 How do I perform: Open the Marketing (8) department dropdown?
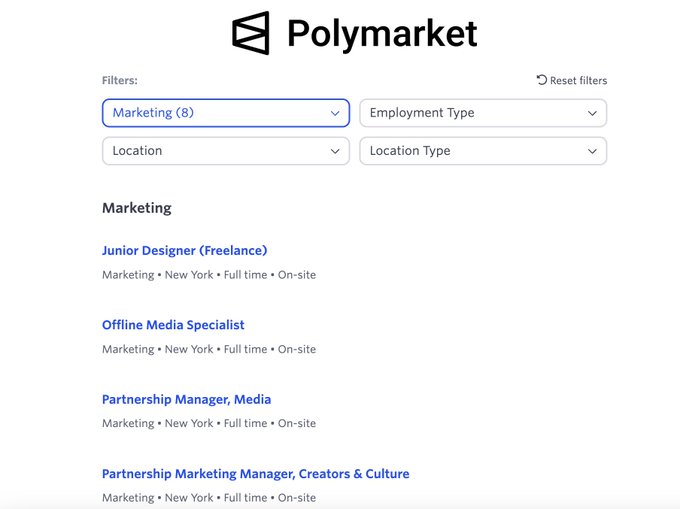[x=226, y=113]
